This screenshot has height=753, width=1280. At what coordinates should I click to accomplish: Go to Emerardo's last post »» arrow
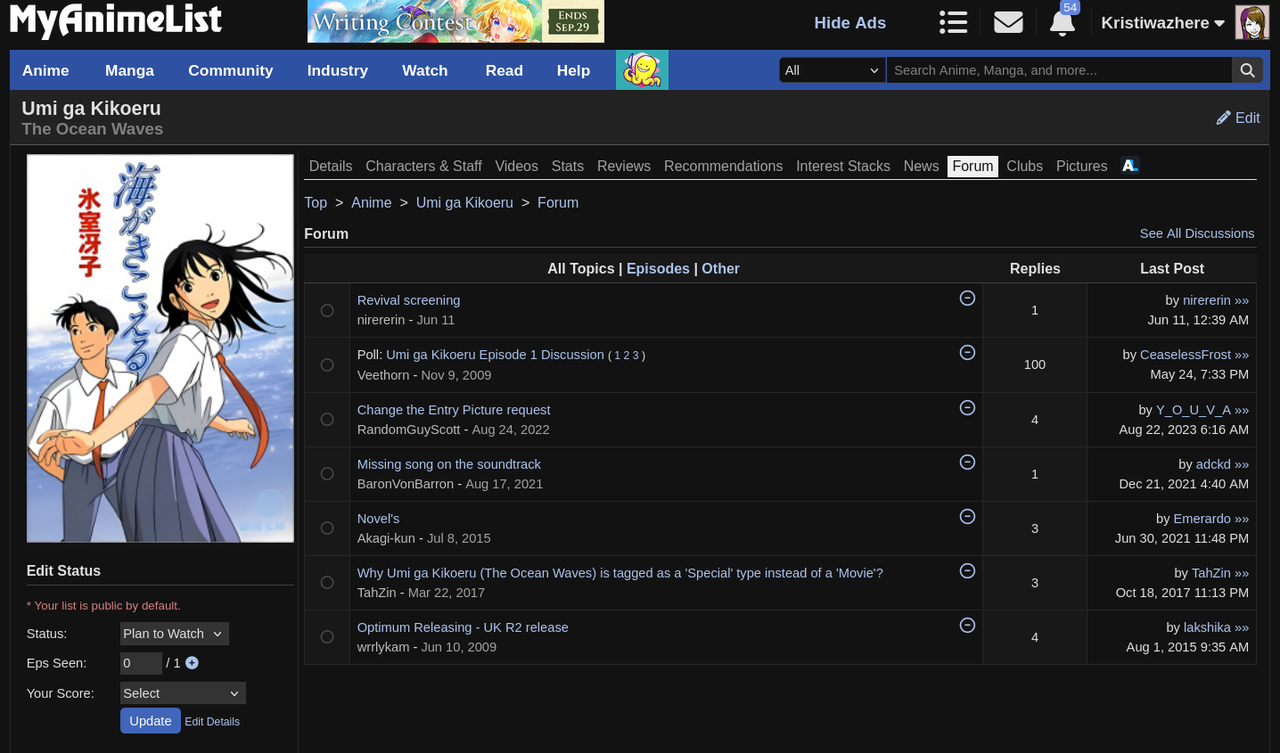click(x=1242, y=519)
